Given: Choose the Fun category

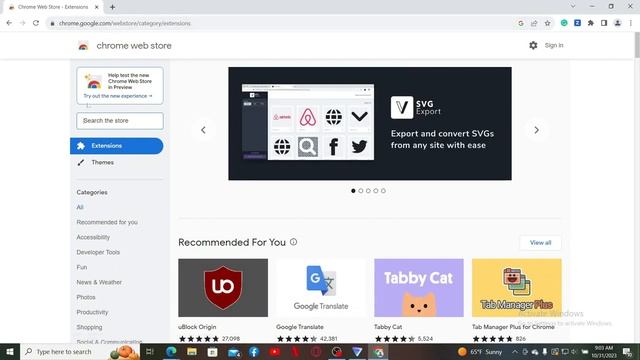Looking at the screenshot, I should 82,267.
